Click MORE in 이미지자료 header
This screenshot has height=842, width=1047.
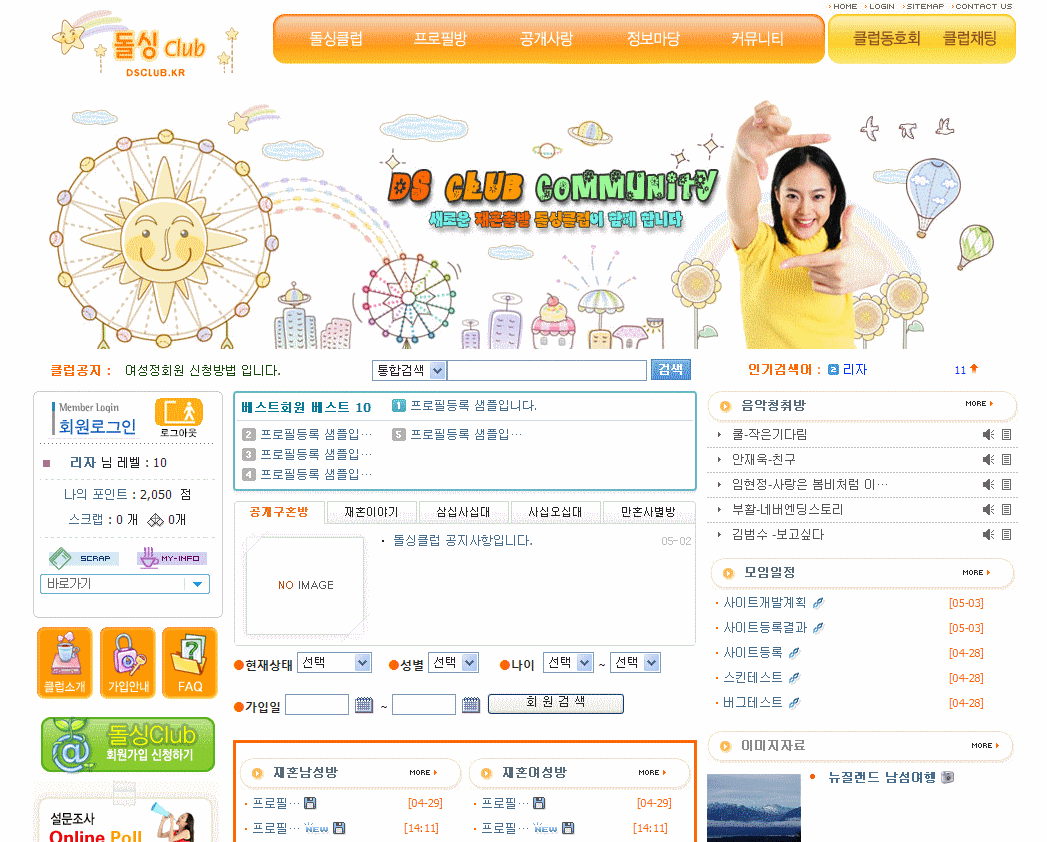point(985,746)
